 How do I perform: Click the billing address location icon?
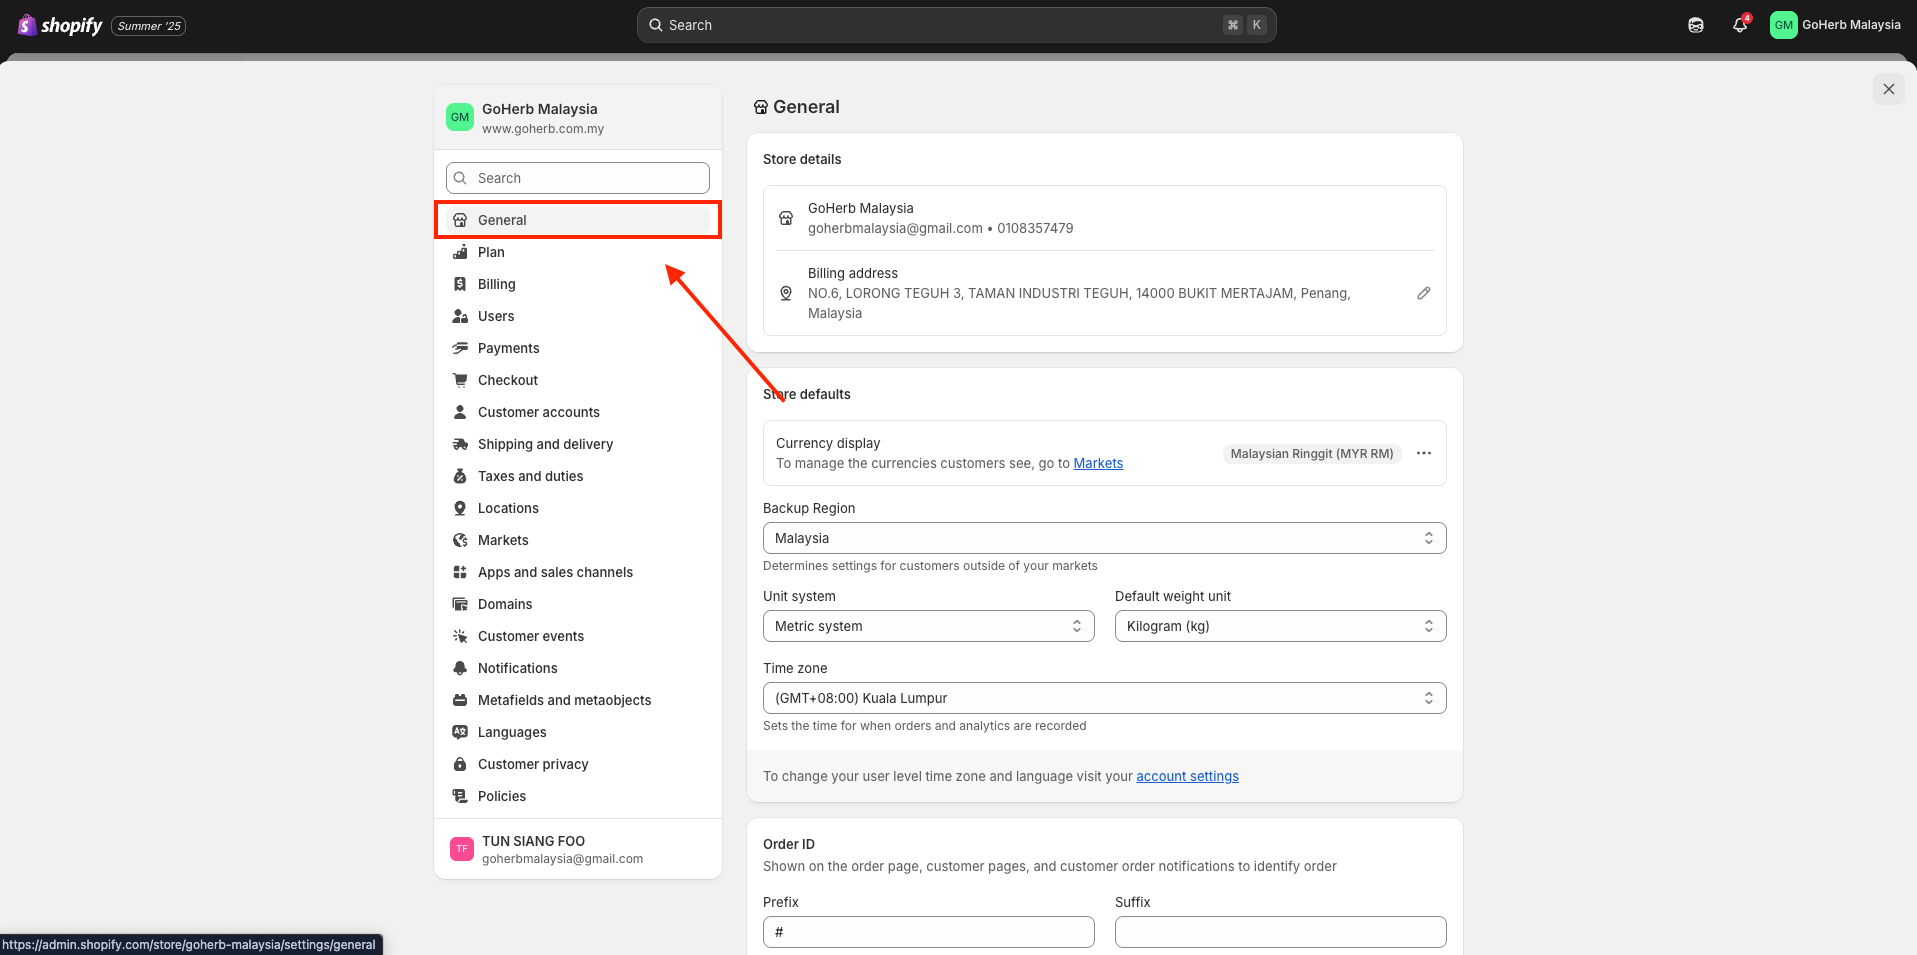click(x=786, y=293)
